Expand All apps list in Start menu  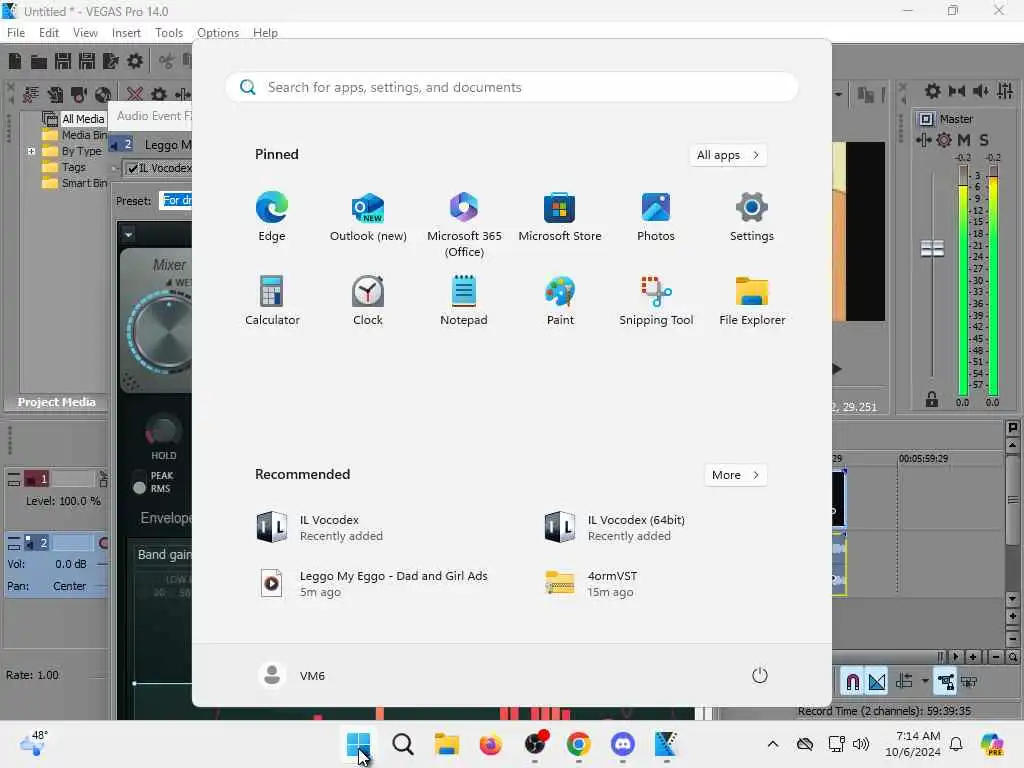pyautogui.click(x=728, y=155)
